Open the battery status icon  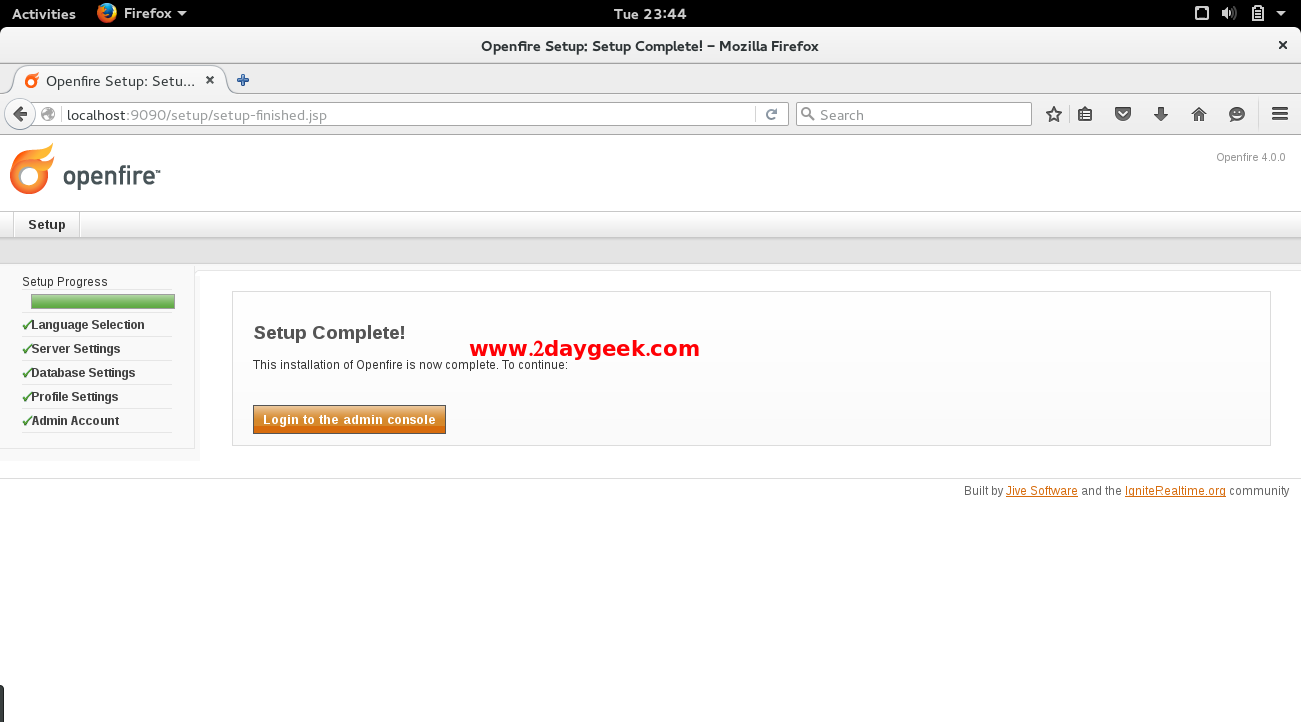click(1258, 13)
